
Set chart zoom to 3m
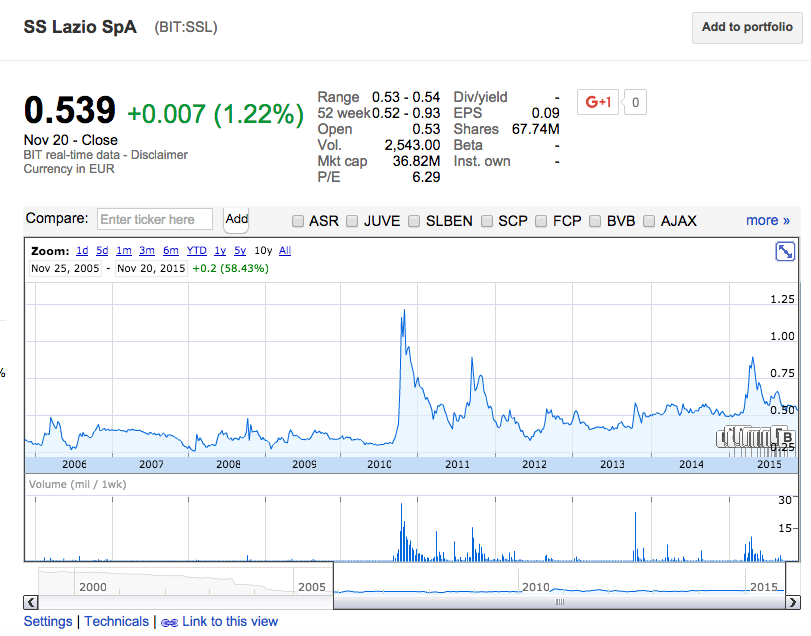pos(147,251)
